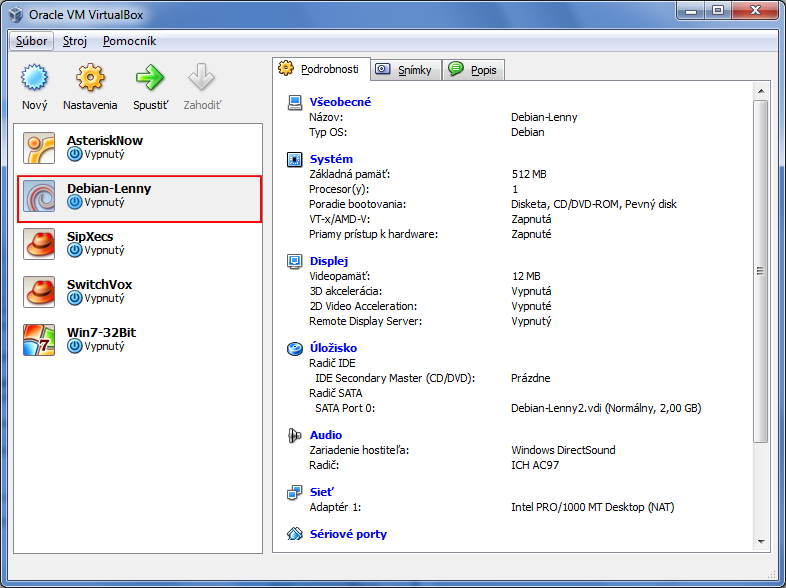
Task: Click the details panel vertical scrollbar thumb
Action: (x=761, y=271)
